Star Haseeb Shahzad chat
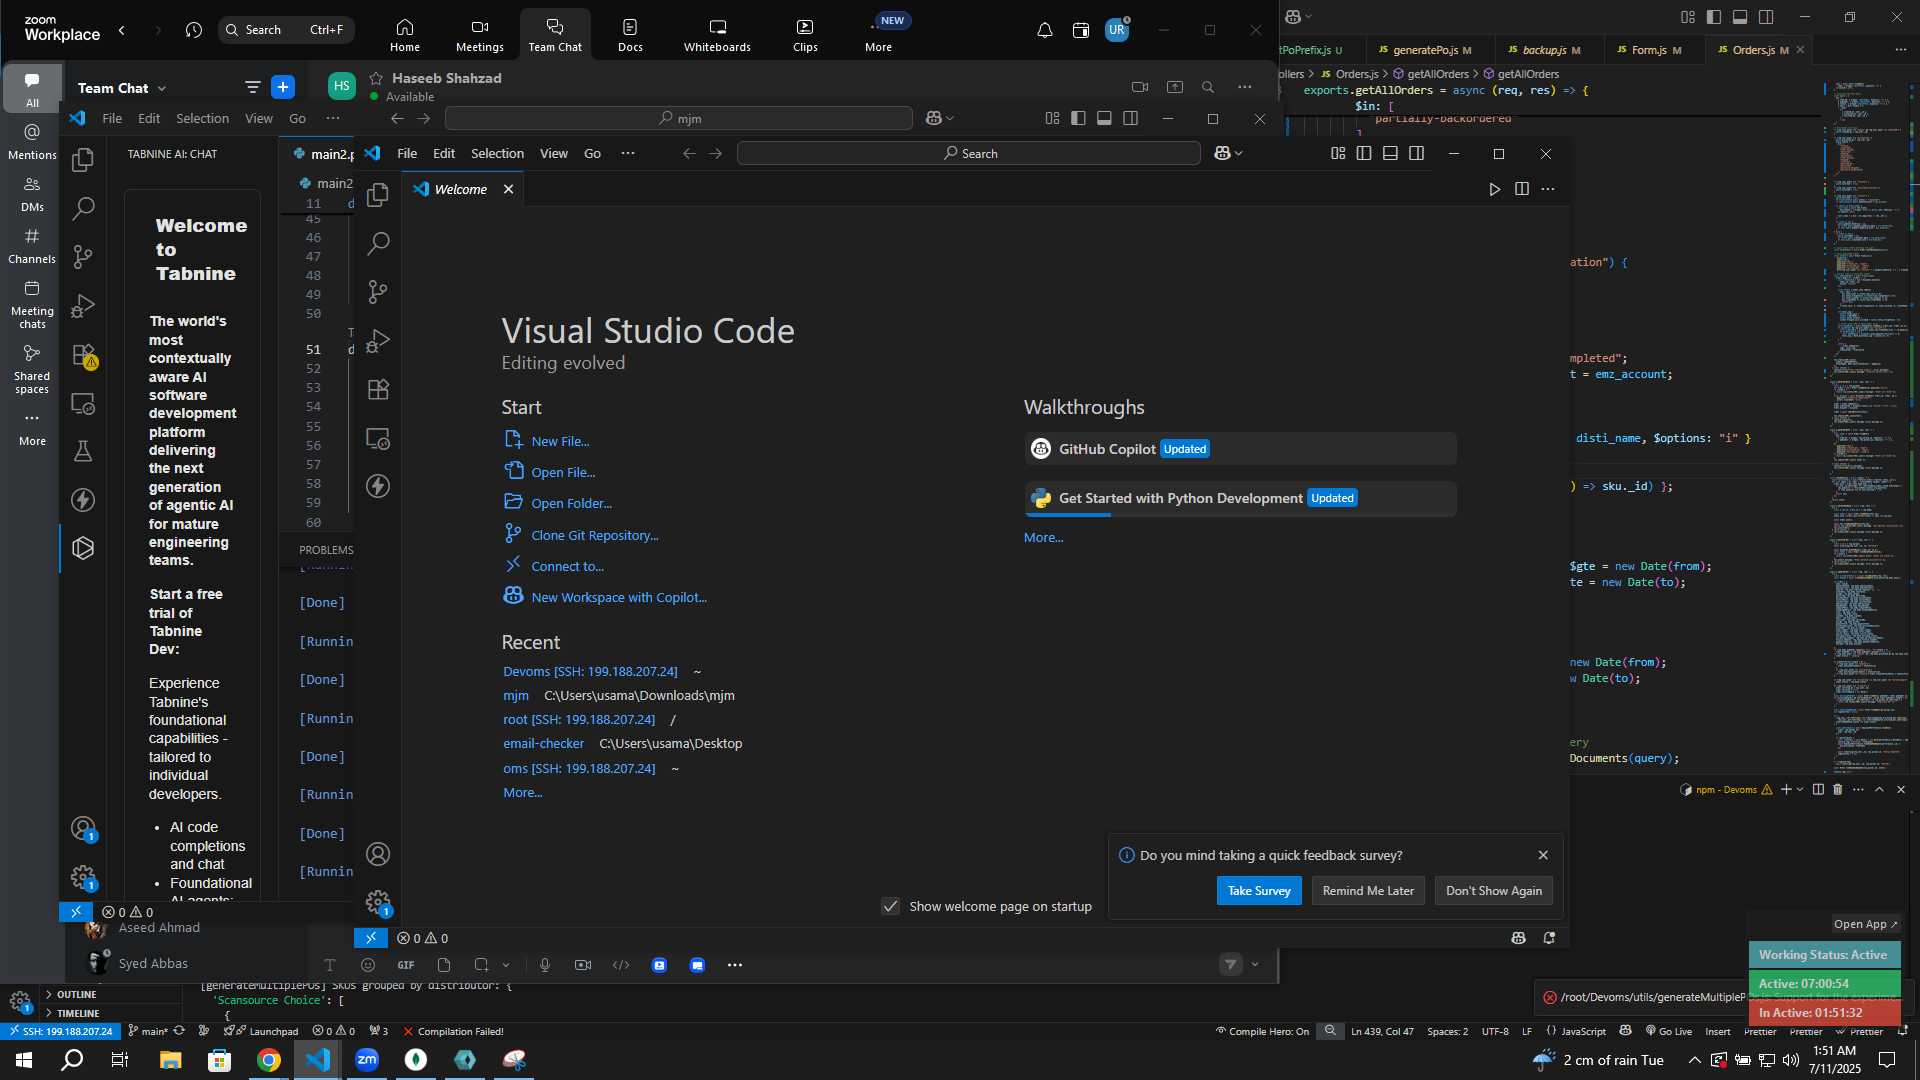The image size is (1920, 1080). click(376, 78)
